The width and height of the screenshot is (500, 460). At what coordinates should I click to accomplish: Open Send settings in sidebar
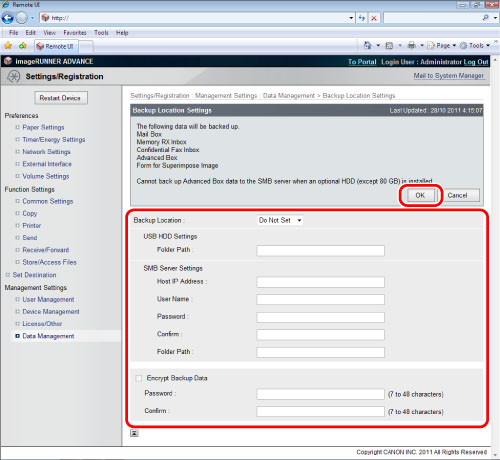pos(30,238)
